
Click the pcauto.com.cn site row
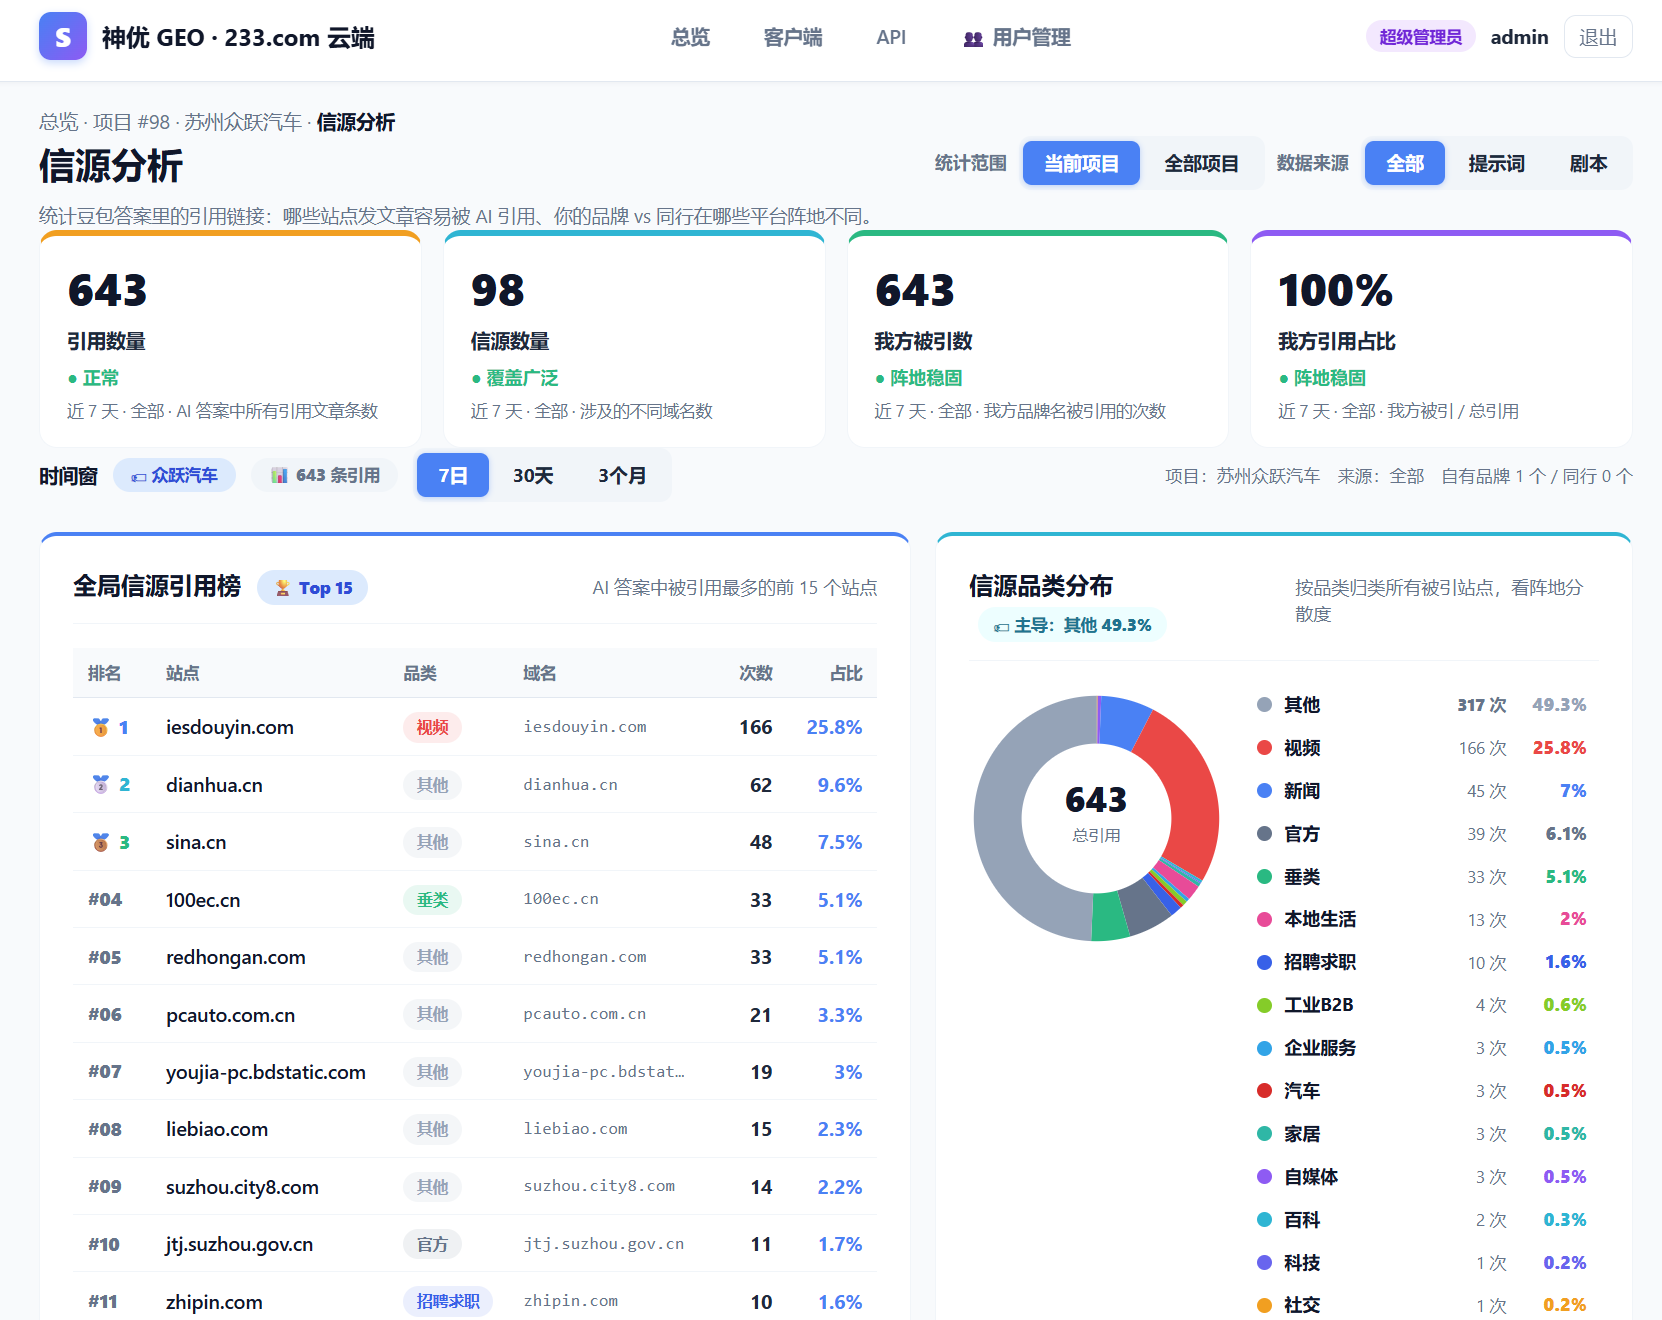pos(475,1015)
